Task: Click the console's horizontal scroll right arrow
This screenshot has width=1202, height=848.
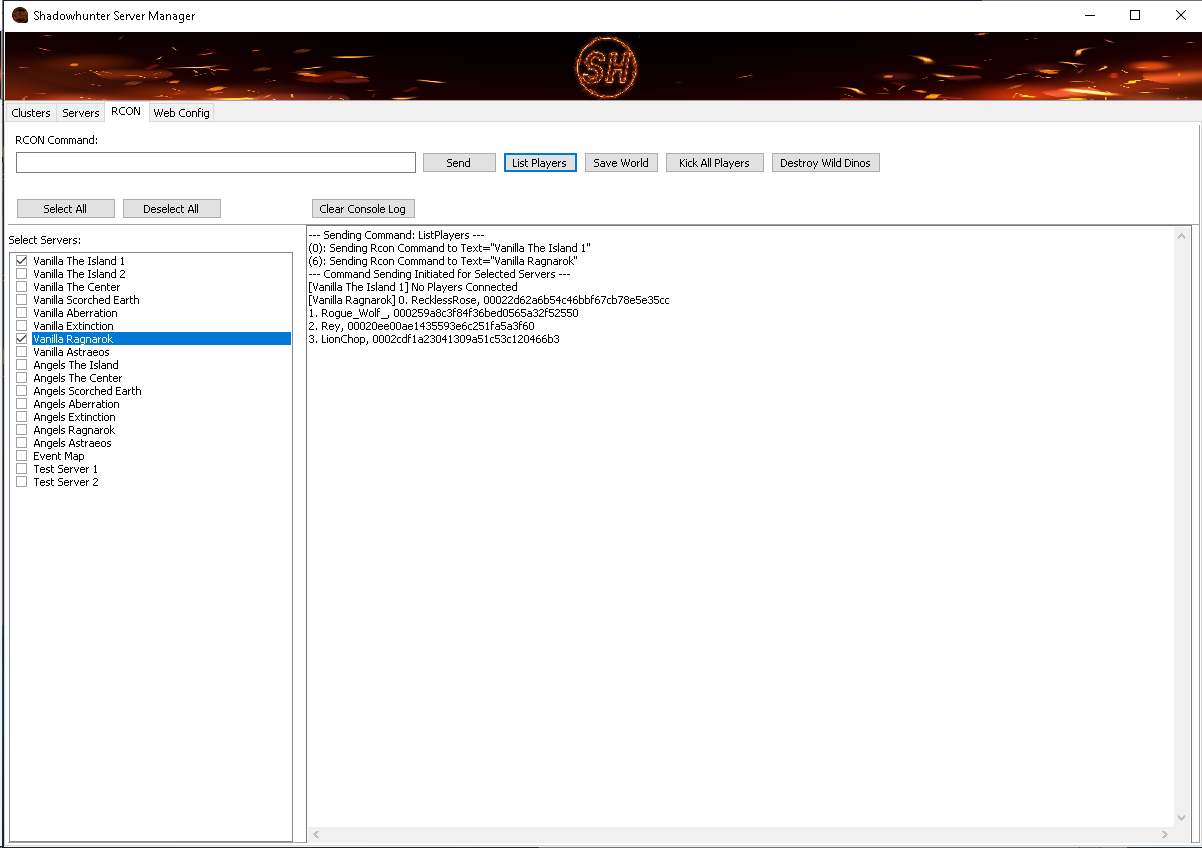Action: pyautogui.click(x=1165, y=834)
